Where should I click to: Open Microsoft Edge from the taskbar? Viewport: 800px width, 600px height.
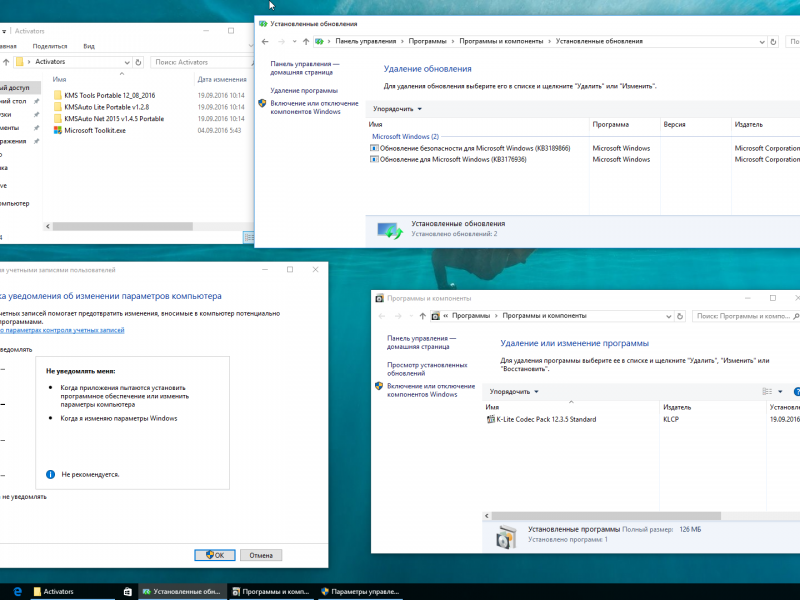[x=17, y=591]
